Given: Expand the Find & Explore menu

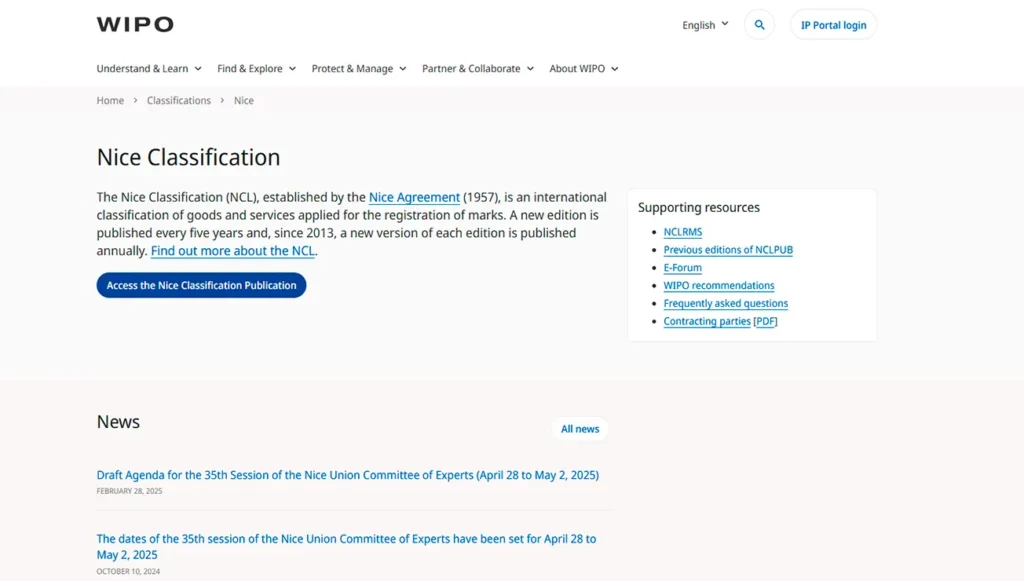Looking at the screenshot, I should click(256, 69).
